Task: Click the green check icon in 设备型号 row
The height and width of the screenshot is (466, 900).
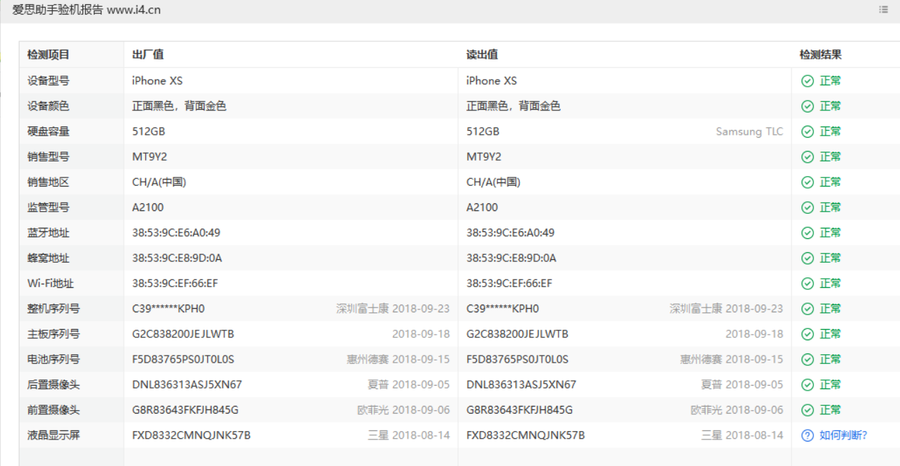Action: pyautogui.click(x=808, y=81)
